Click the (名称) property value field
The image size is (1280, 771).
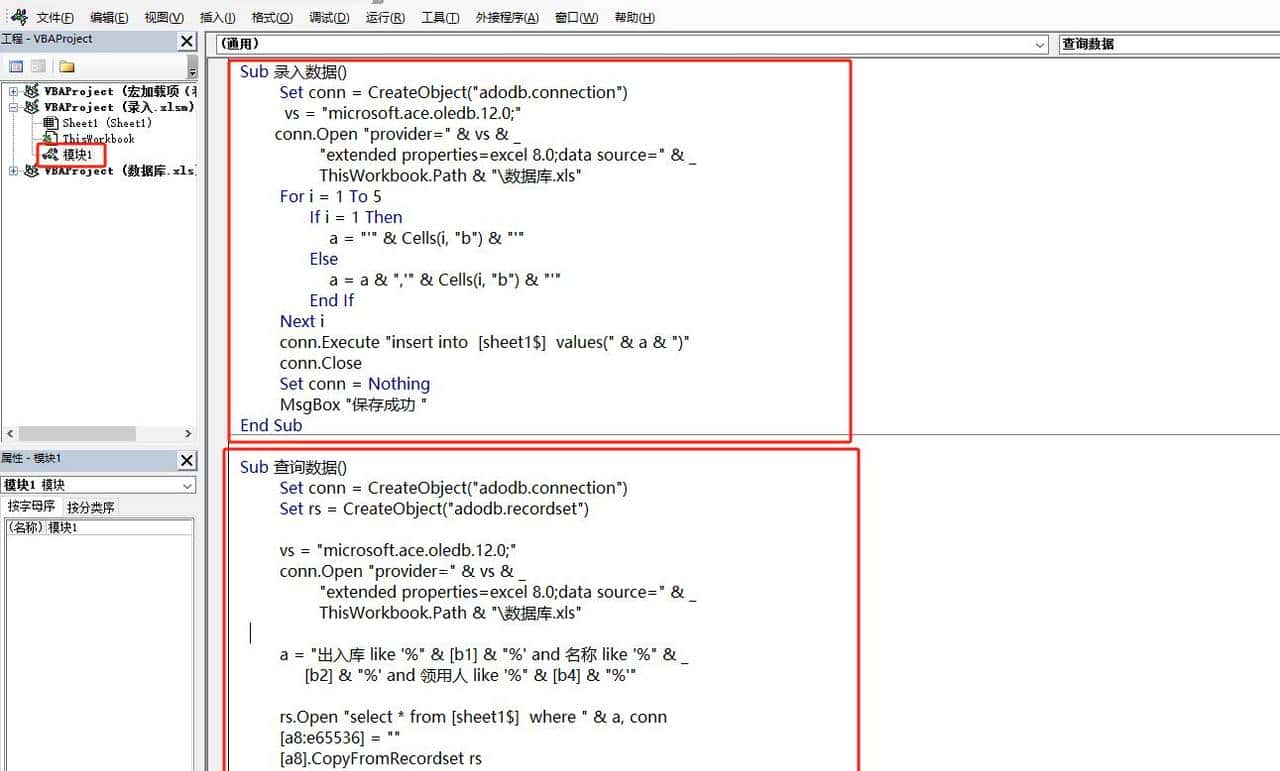pyautogui.click(x=120, y=527)
